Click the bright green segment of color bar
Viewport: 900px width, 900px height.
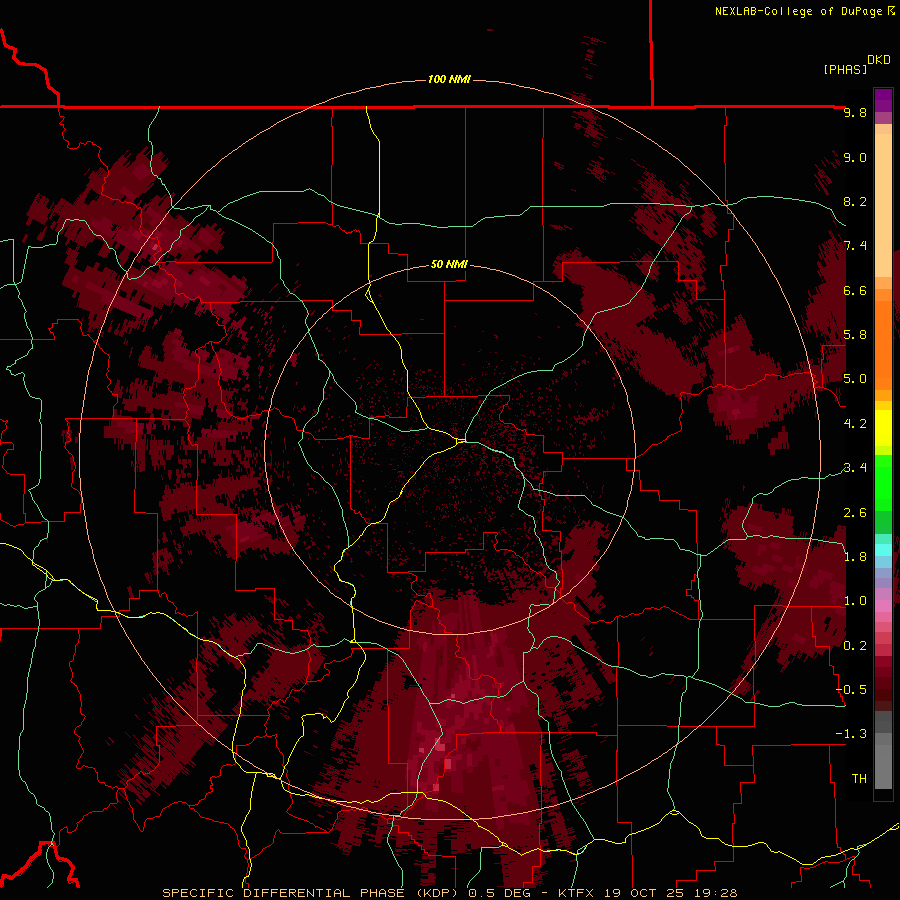pyautogui.click(x=883, y=482)
